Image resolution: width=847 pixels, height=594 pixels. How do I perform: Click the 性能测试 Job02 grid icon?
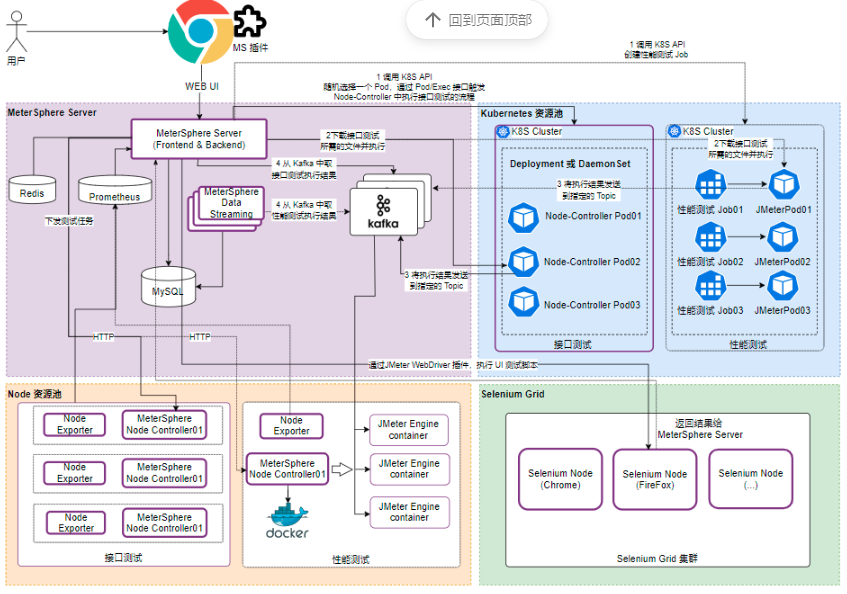[710, 237]
